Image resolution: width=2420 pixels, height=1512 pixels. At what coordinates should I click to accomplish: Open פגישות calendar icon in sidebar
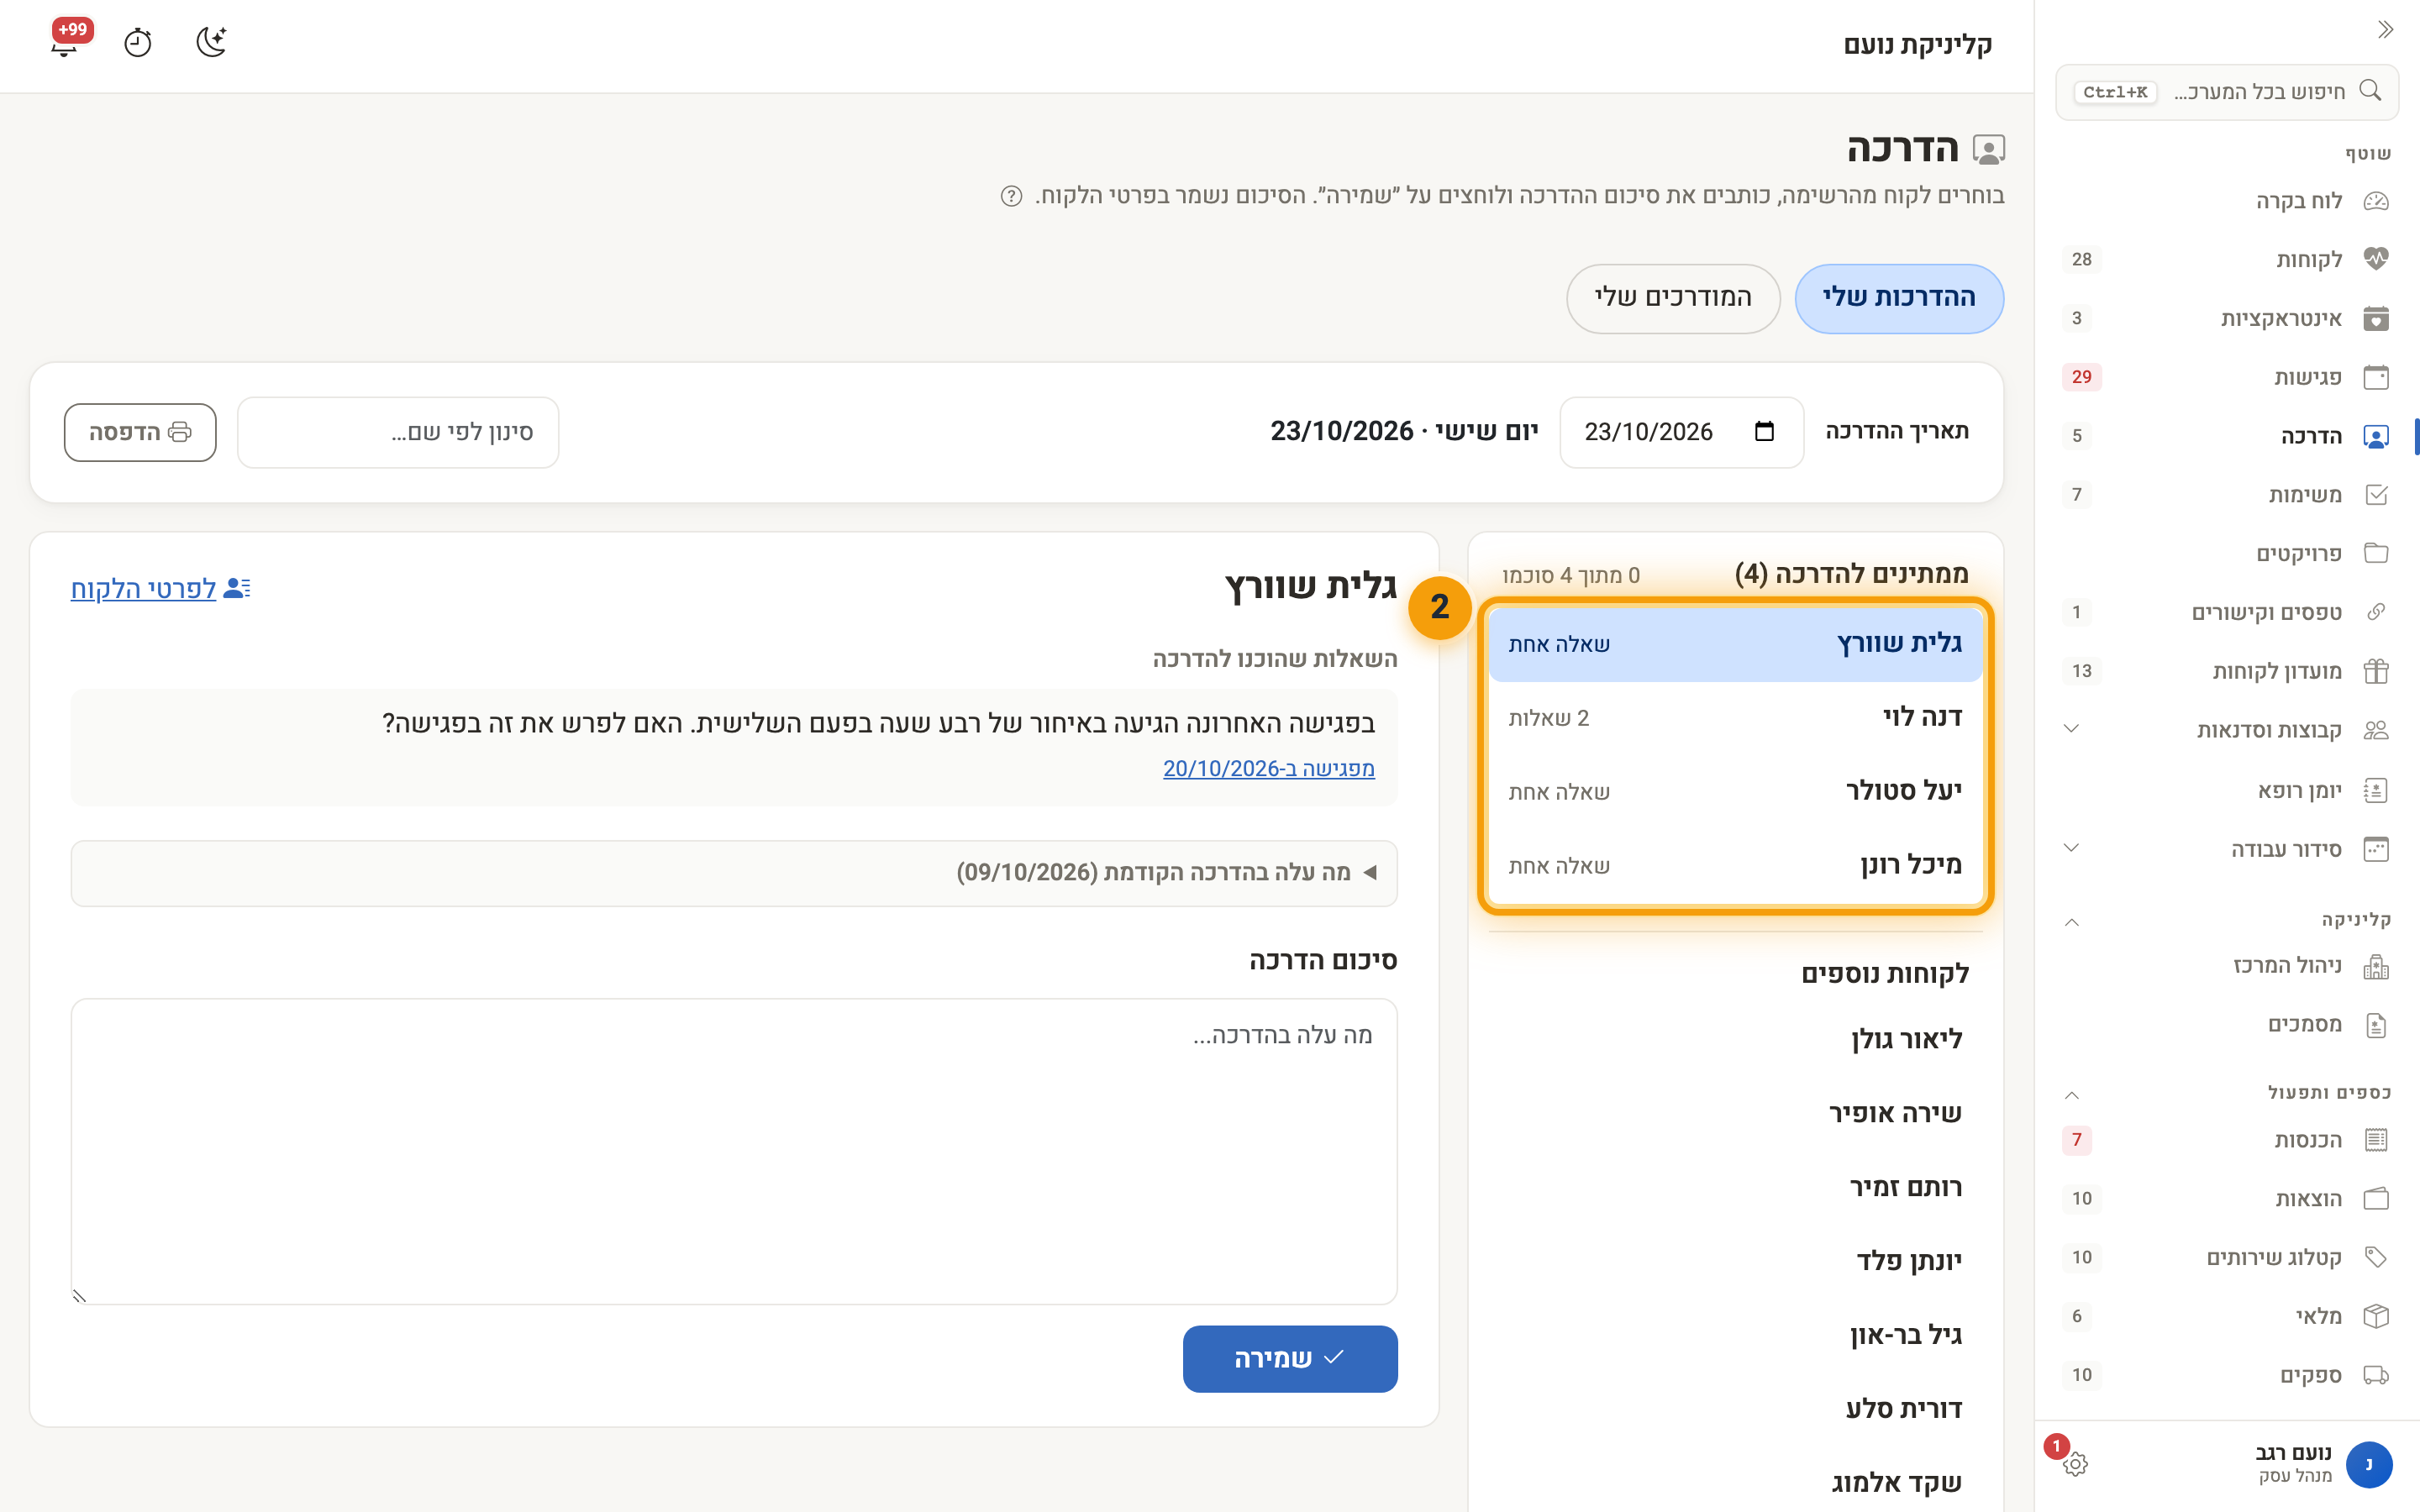click(x=2376, y=377)
